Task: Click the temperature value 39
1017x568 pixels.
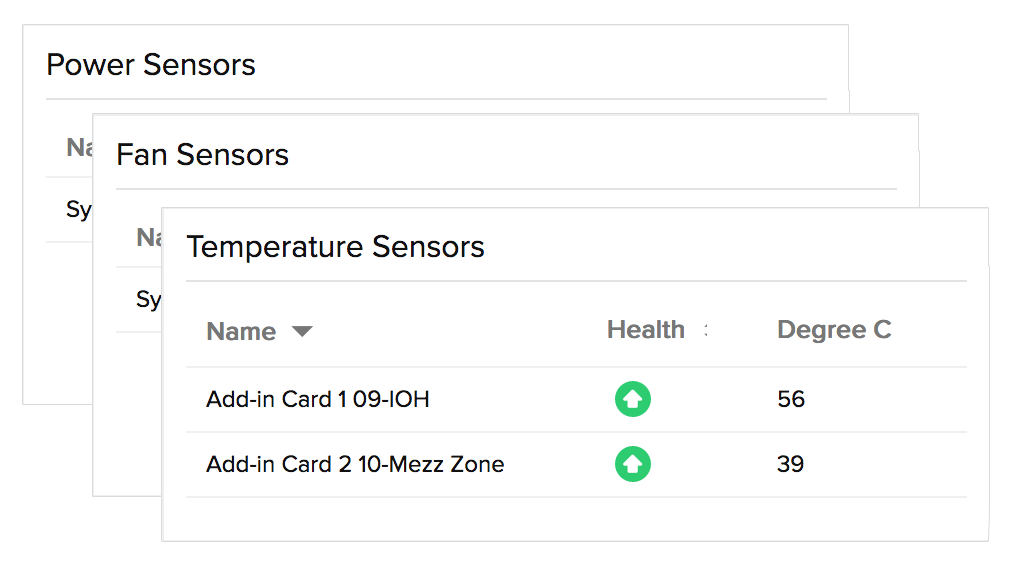Action: click(790, 464)
